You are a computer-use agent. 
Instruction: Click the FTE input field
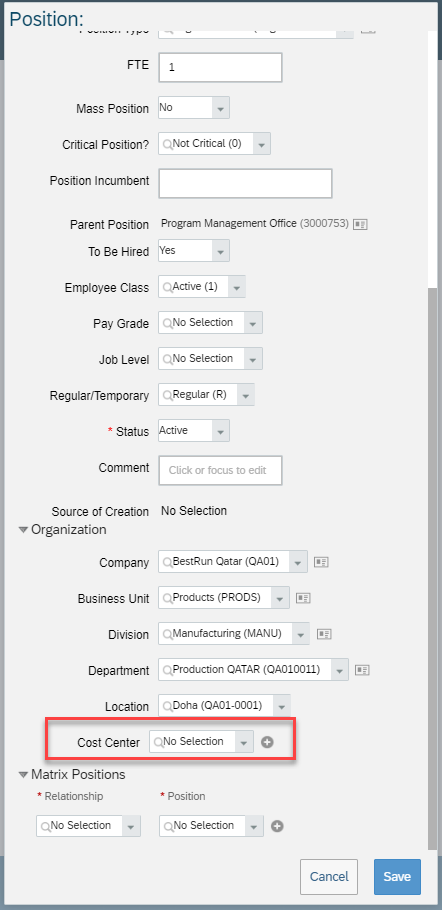pyautogui.click(x=220, y=67)
